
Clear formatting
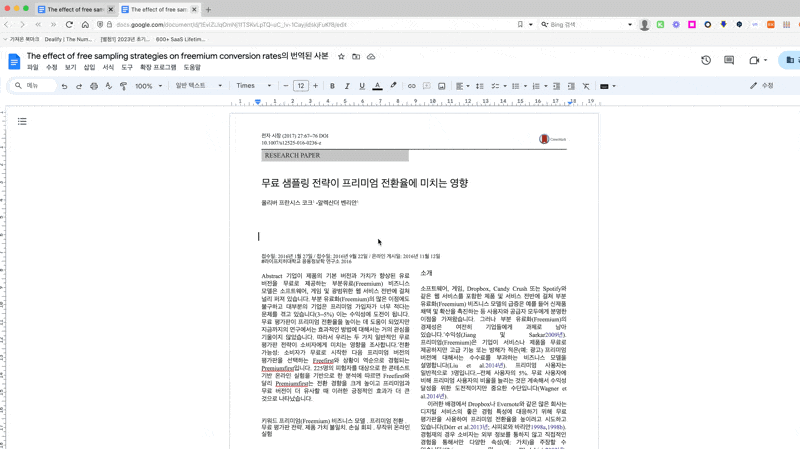point(586,86)
